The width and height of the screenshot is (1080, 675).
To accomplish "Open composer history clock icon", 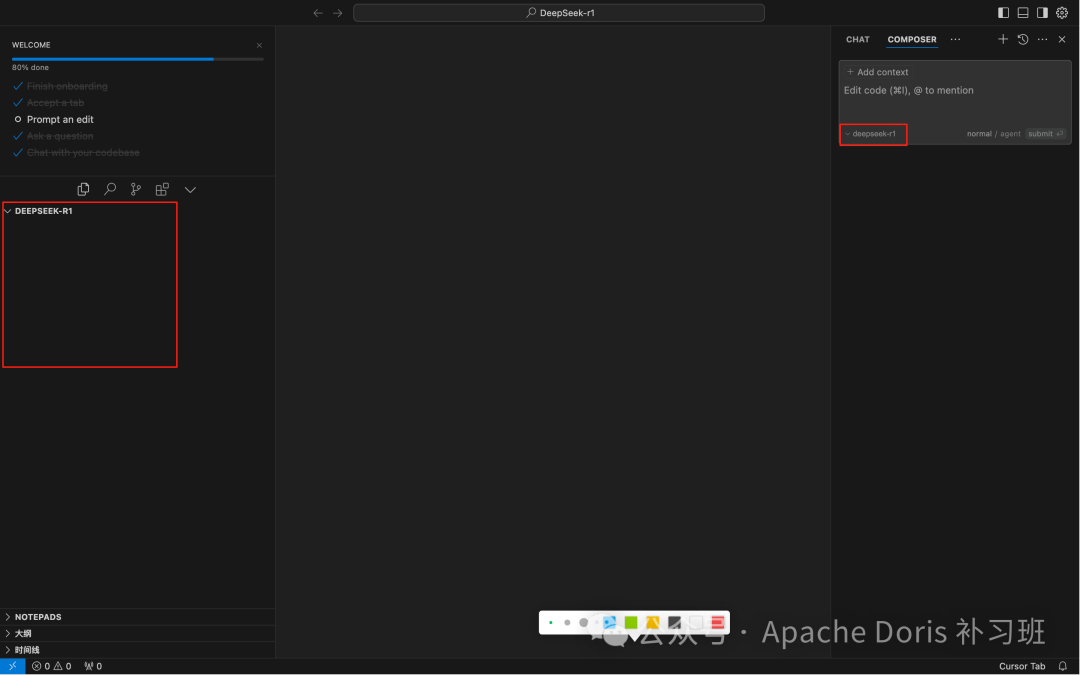I will pos(1023,39).
